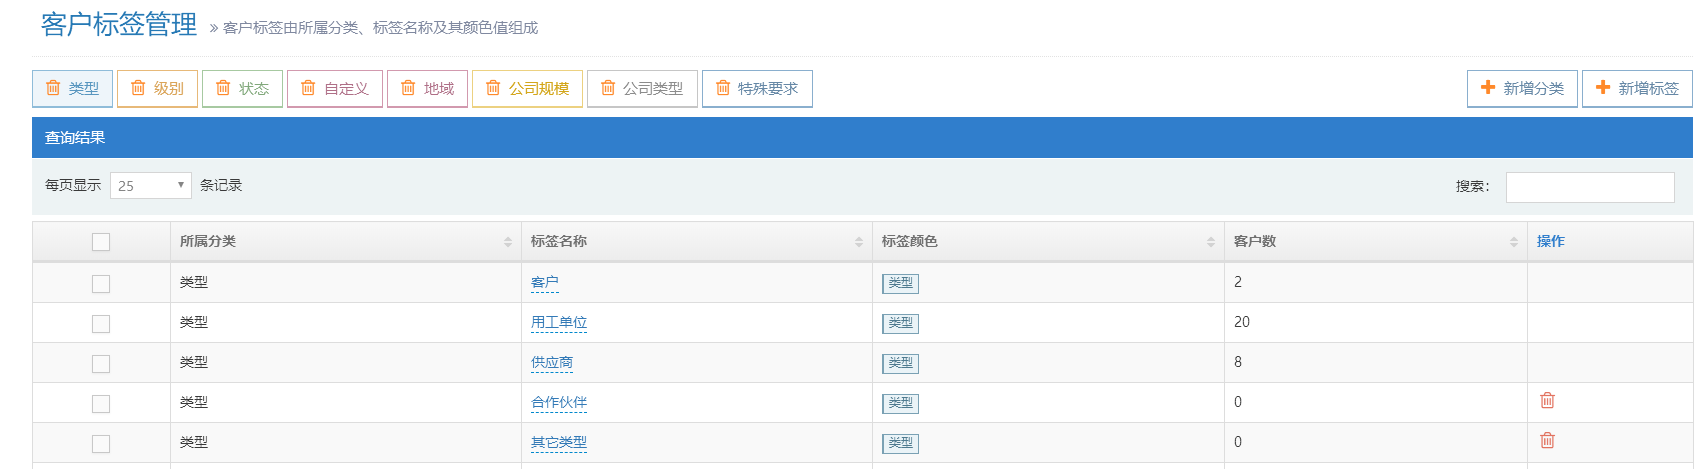Click the 类型 color badge in 客户 row
Viewport: 1707px width, 469px height.
tap(900, 283)
